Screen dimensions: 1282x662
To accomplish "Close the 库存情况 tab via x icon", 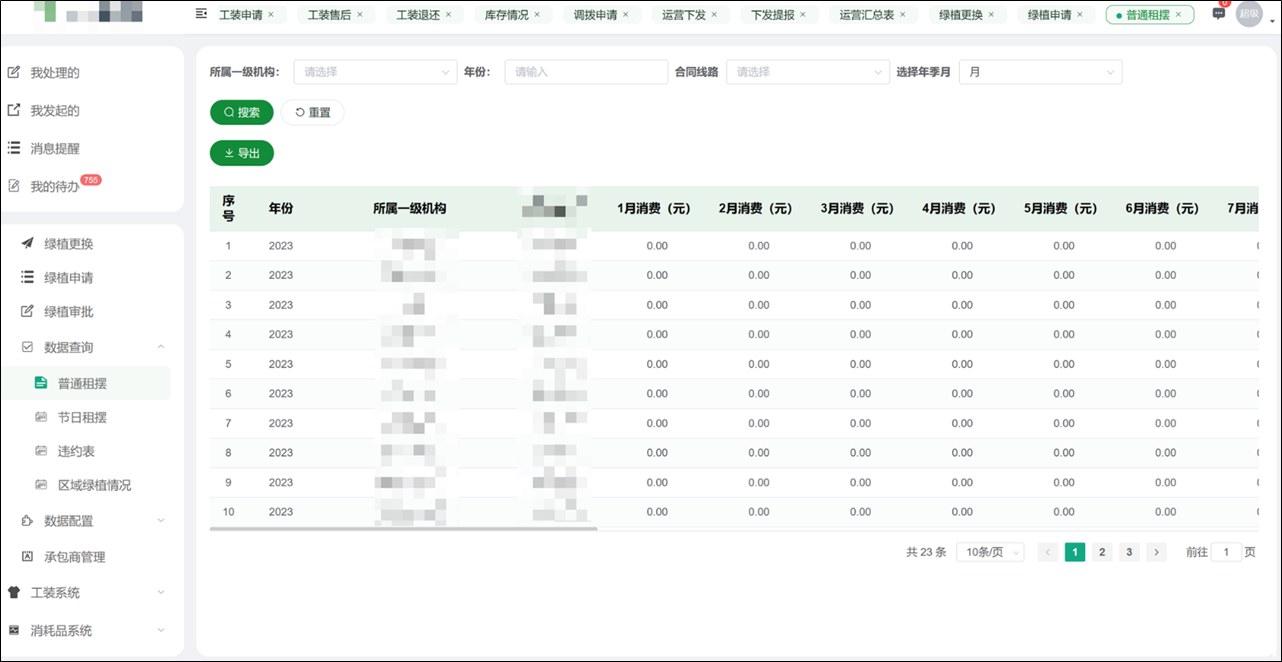I will pyautogui.click(x=537, y=15).
